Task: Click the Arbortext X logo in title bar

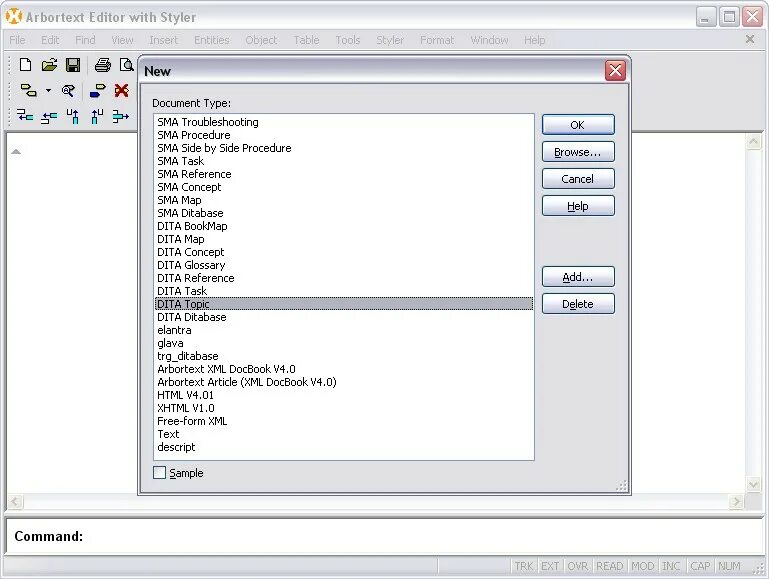Action: tap(14, 17)
